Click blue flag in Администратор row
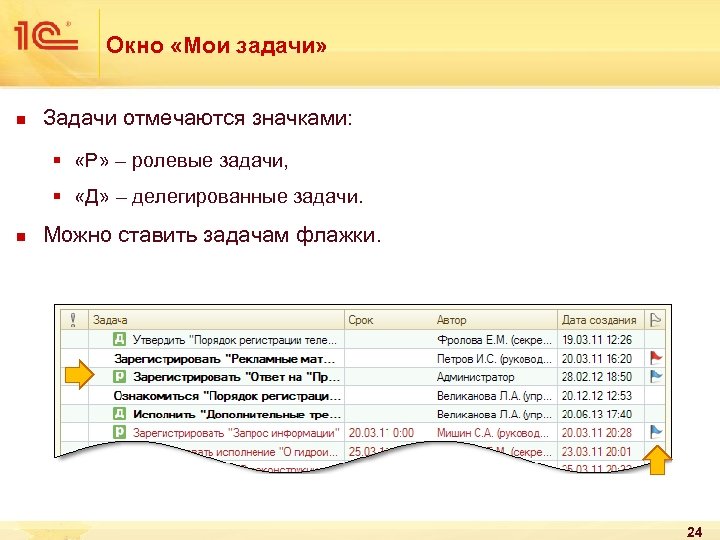 656,377
